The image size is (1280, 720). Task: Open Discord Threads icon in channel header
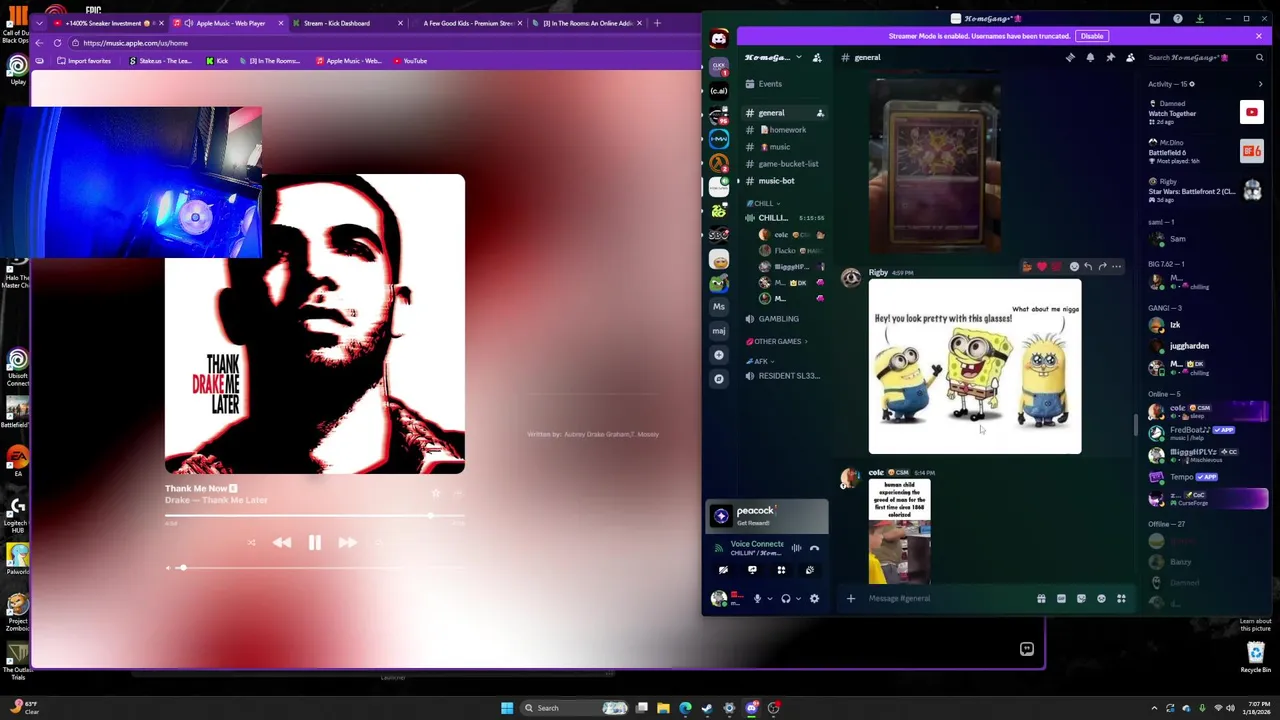pos(1070,58)
